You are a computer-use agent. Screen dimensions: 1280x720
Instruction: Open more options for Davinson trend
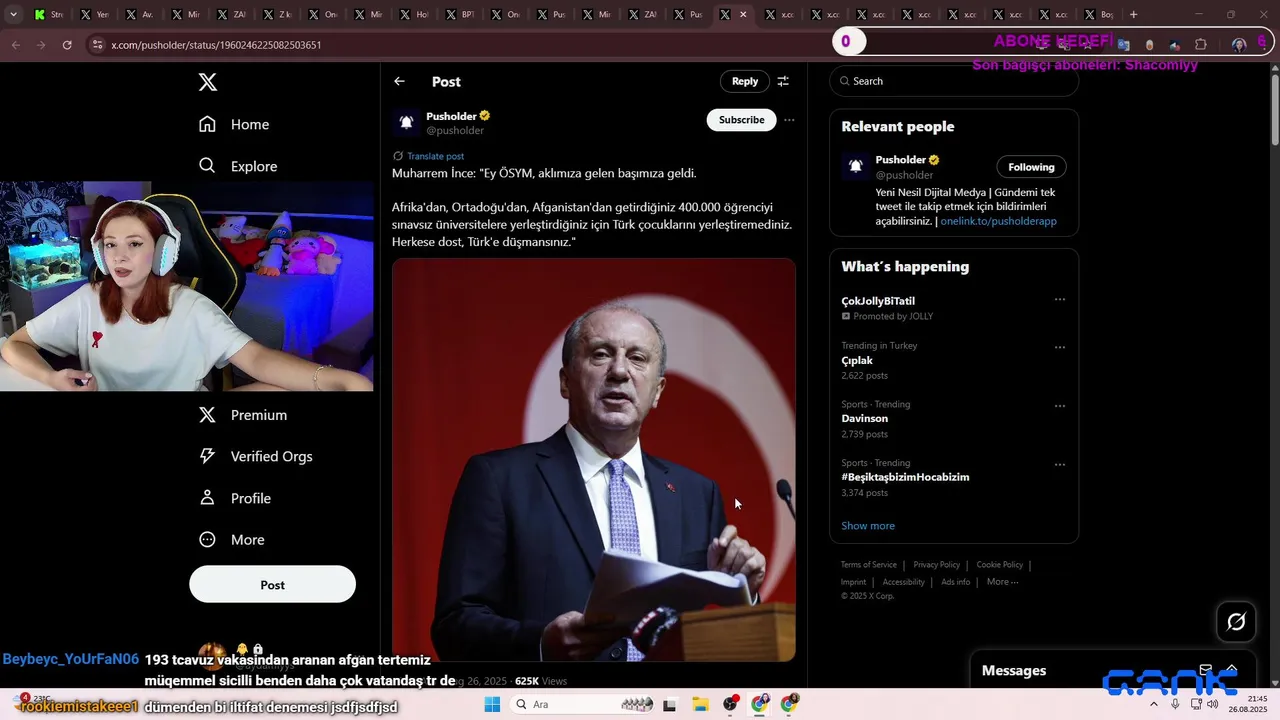coord(1060,406)
